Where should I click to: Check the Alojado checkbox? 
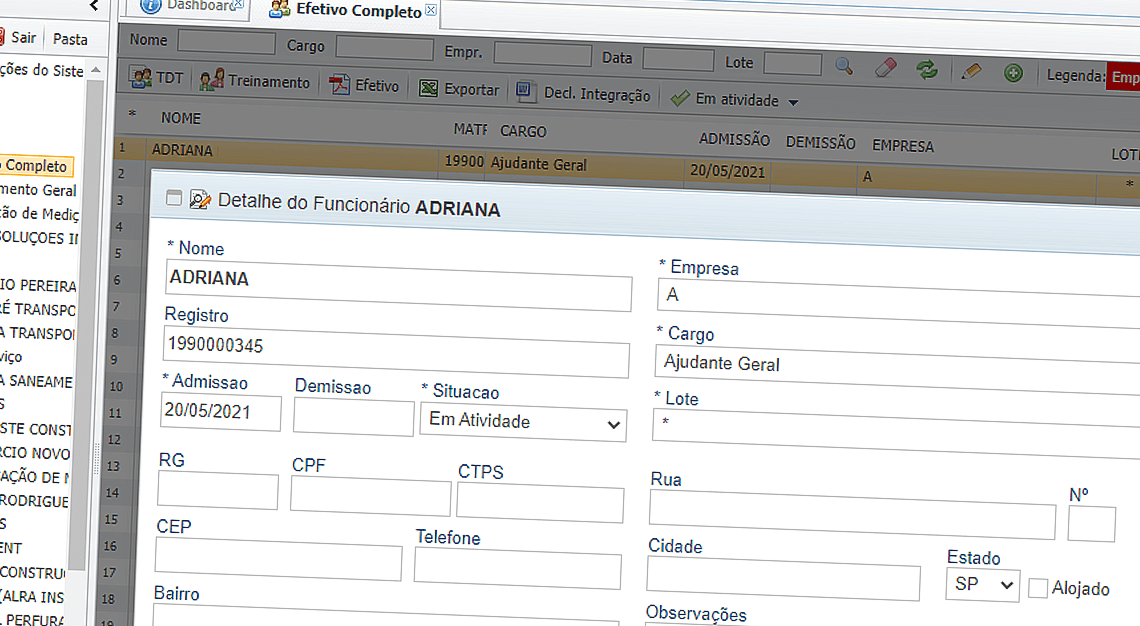(1037, 588)
